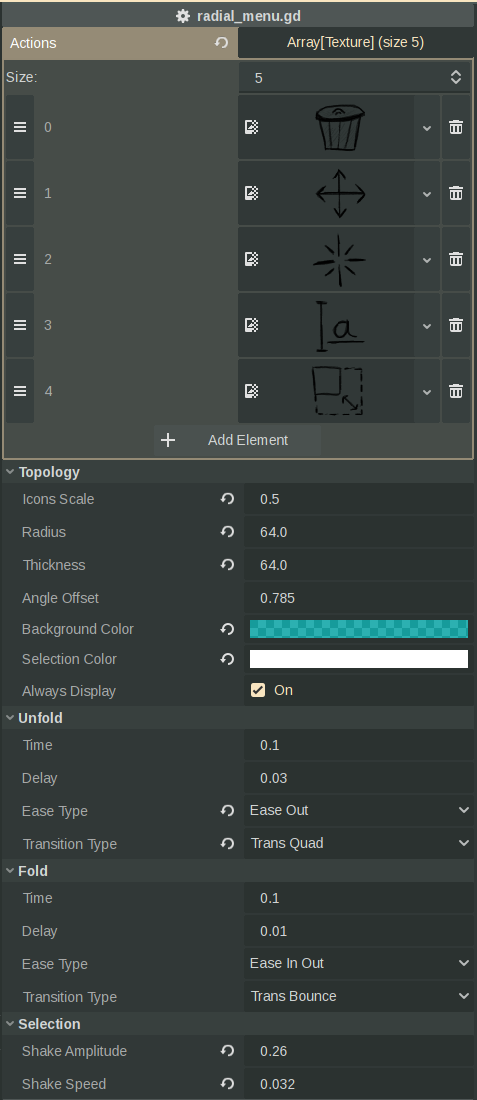Image resolution: width=477 pixels, height=1100 pixels.
Task: Toggle the Always Display checkbox
Action: point(258,690)
